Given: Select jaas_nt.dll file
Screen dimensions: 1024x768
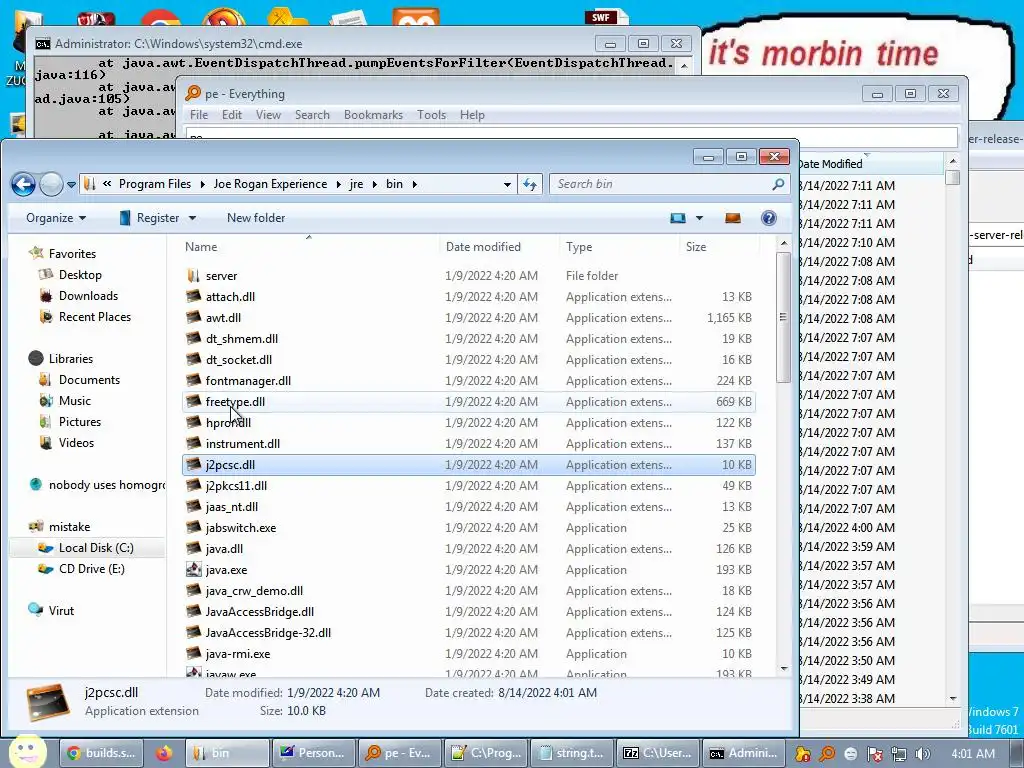Looking at the screenshot, I should click(231, 507).
